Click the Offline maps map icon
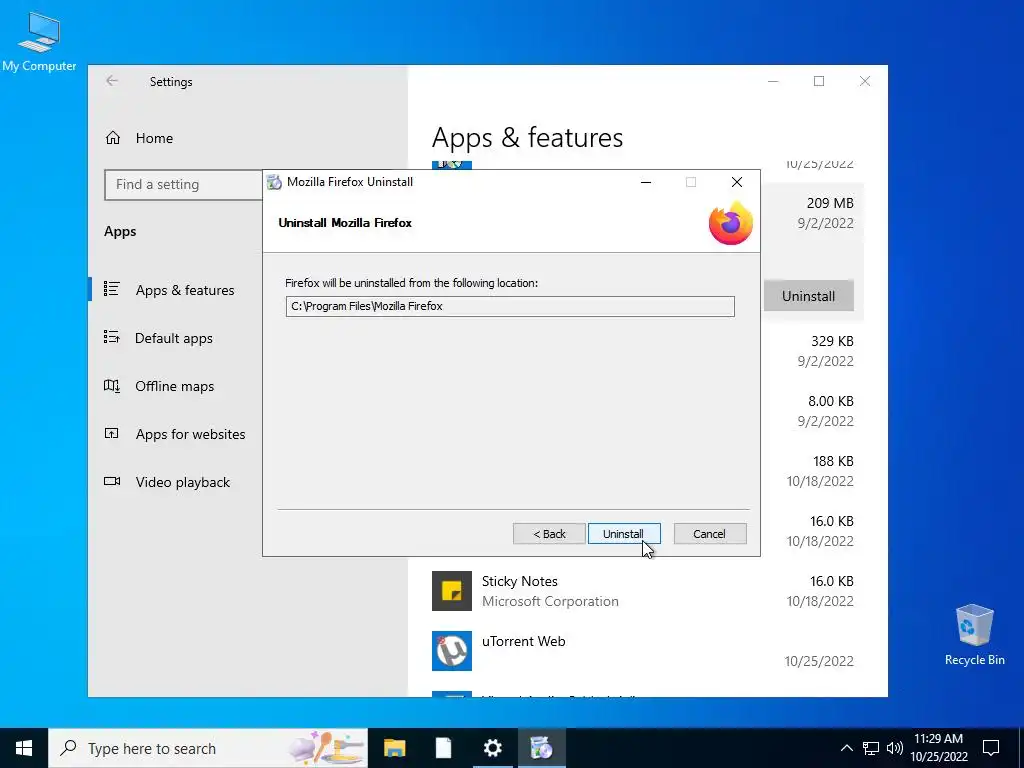Image resolution: width=1024 pixels, height=768 pixels. click(112, 385)
